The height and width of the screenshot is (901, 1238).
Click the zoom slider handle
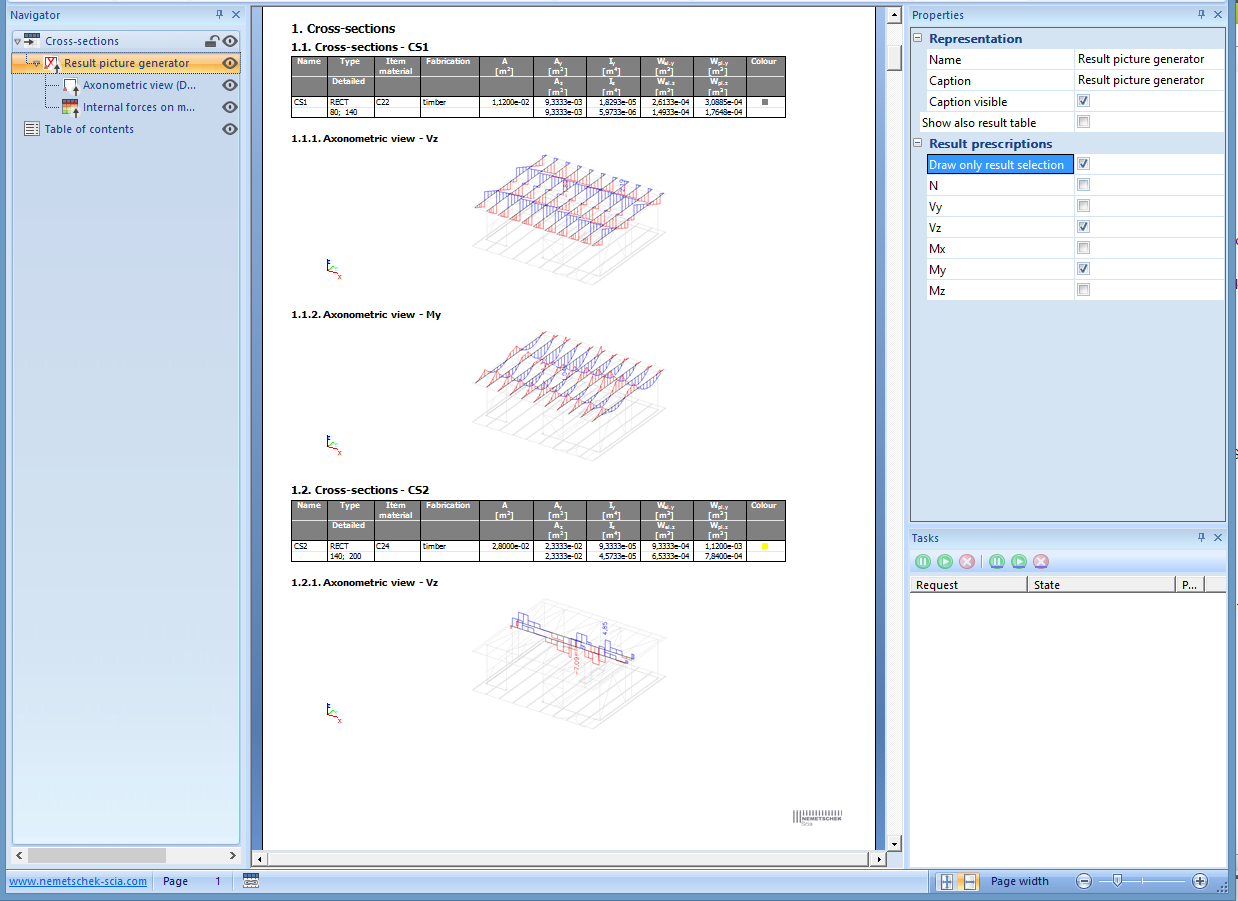coord(1117,881)
